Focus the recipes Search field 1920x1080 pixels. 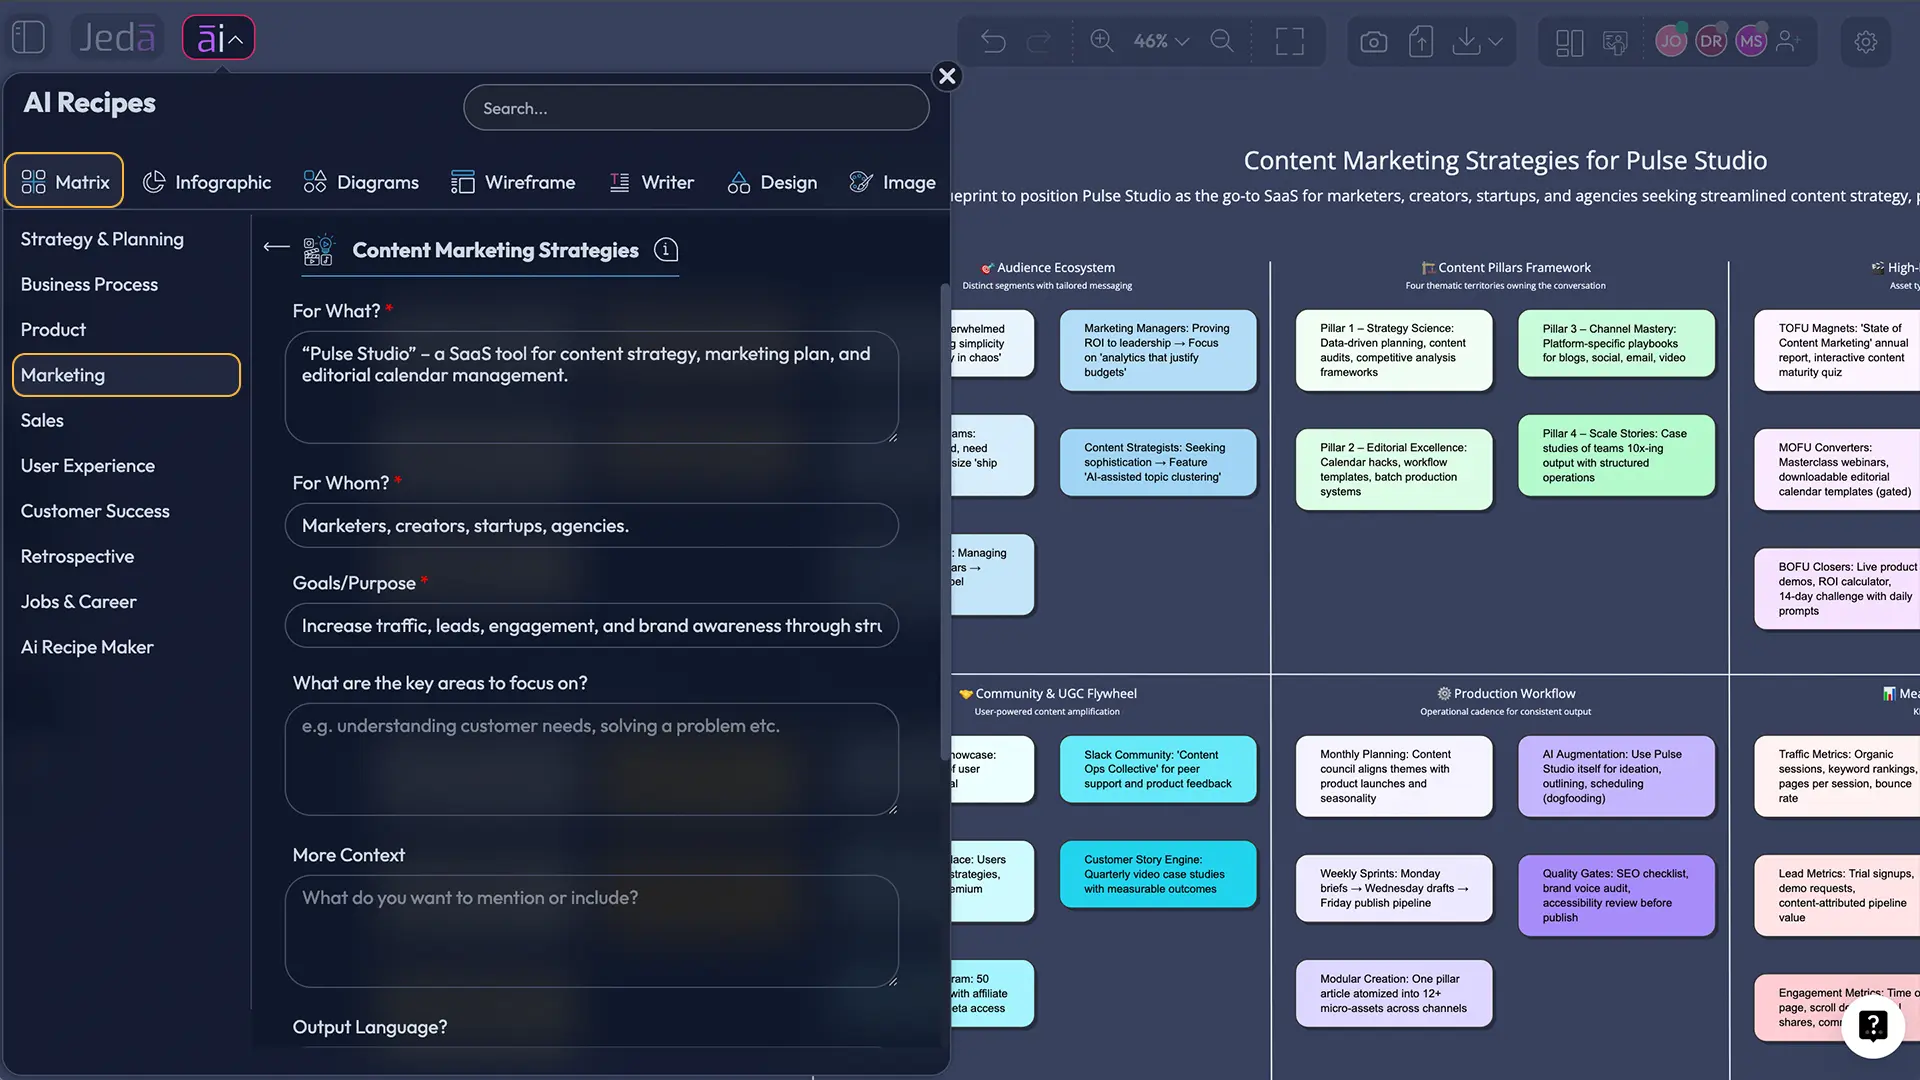696,108
